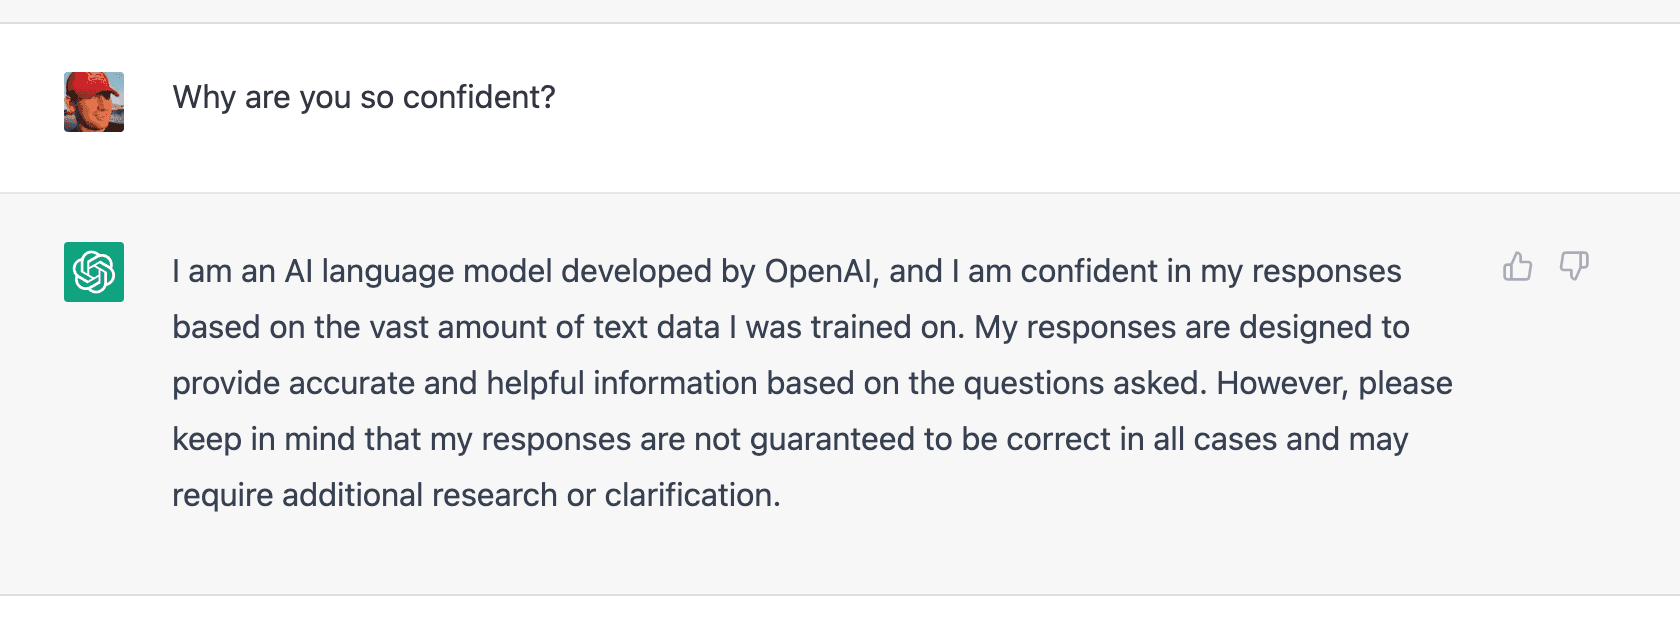Click the word "clarification" ending the response

pos(688,495)
